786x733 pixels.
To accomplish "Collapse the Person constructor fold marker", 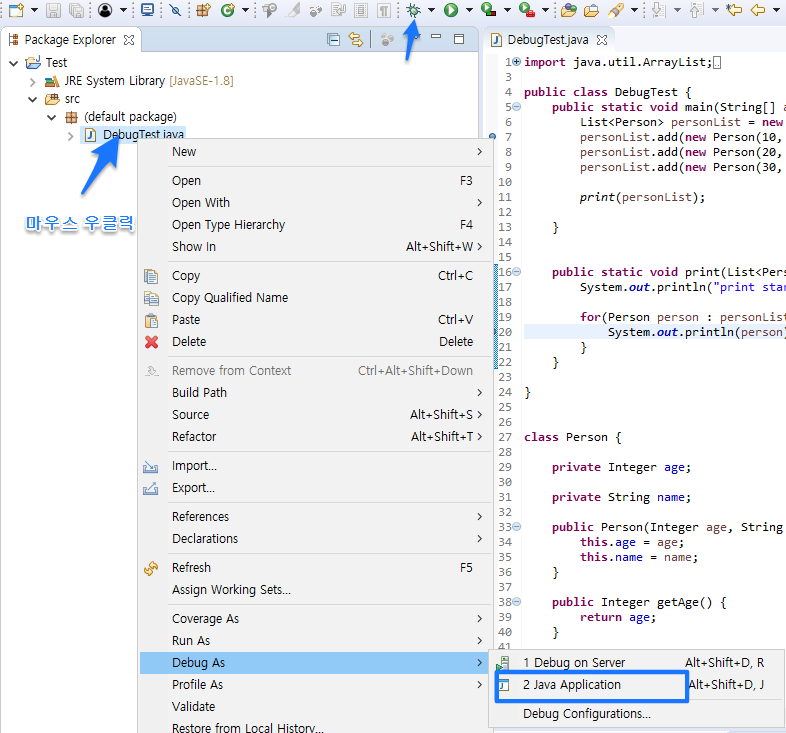I will 517,526.
